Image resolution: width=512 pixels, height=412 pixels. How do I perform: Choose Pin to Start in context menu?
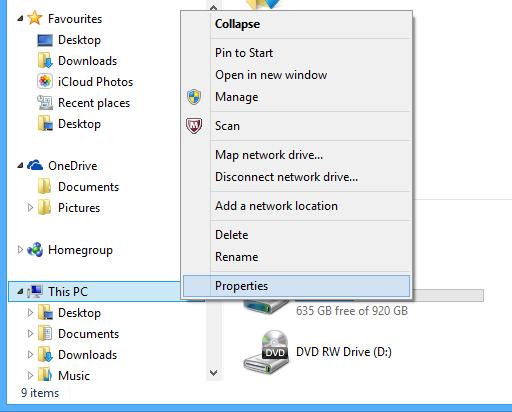tap(244, 53)
